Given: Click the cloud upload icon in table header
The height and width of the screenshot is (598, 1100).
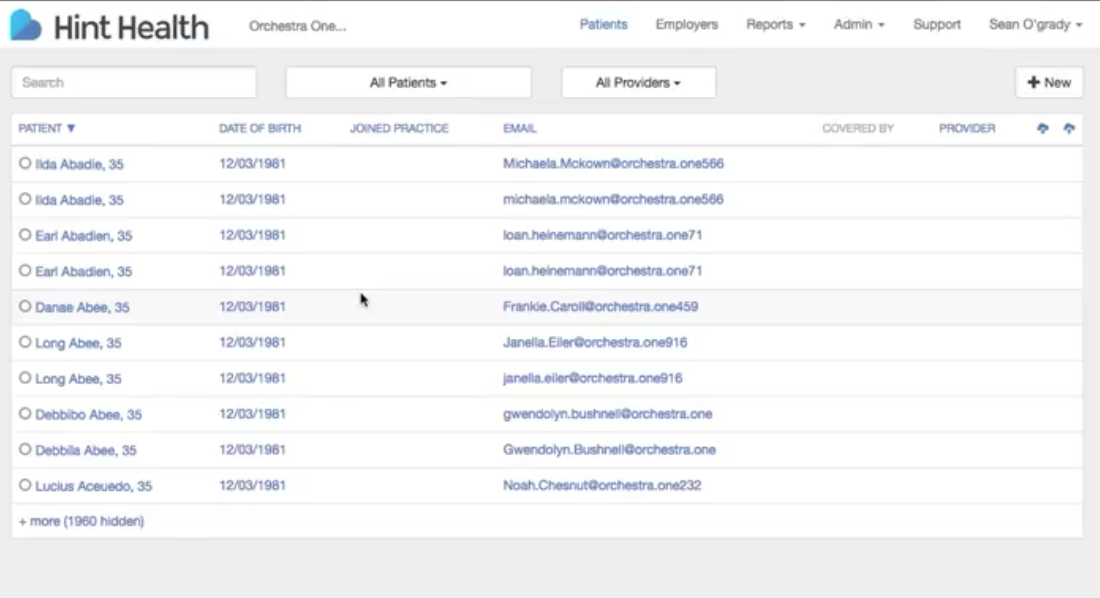Looking at the screenshot, I should pyautogui.click(x=1069, y=128).
